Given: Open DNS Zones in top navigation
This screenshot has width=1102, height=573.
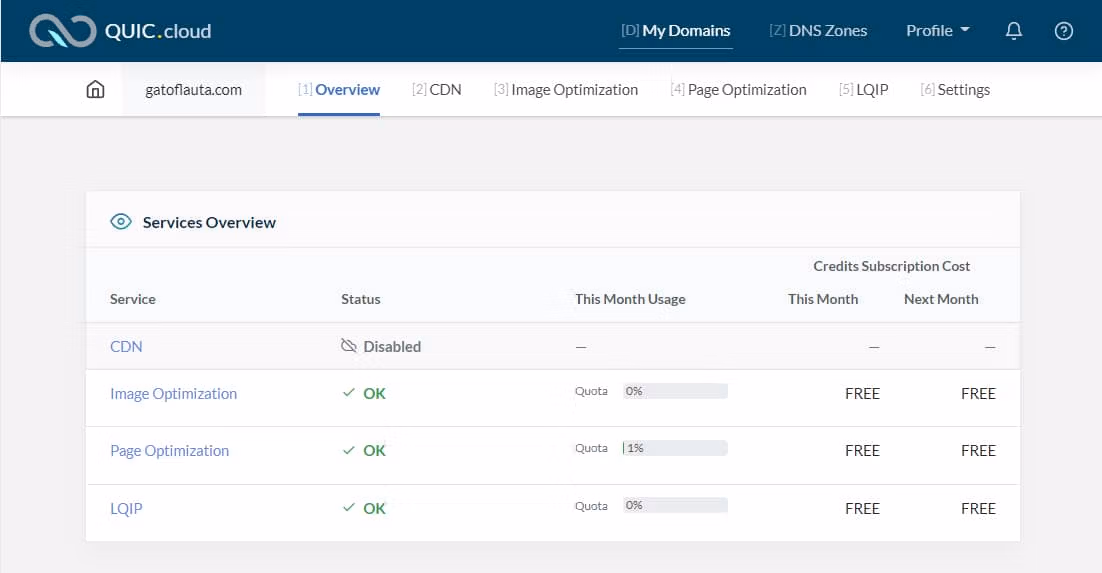Looking at the screenshot, I should (818, 31).
